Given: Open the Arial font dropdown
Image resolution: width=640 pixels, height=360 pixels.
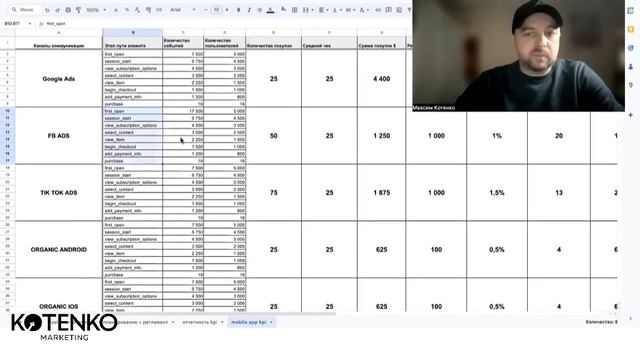Looking at the screenshot, I should (182, 10).
